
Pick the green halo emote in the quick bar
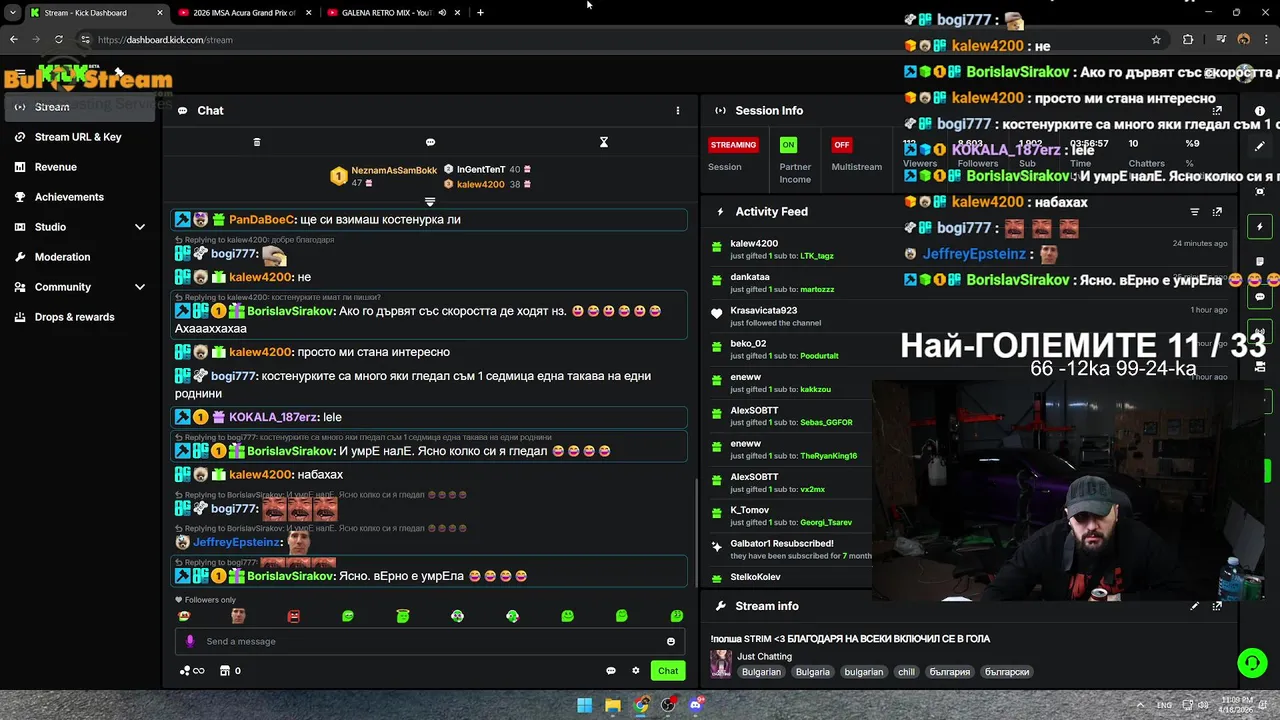[403, 616]
